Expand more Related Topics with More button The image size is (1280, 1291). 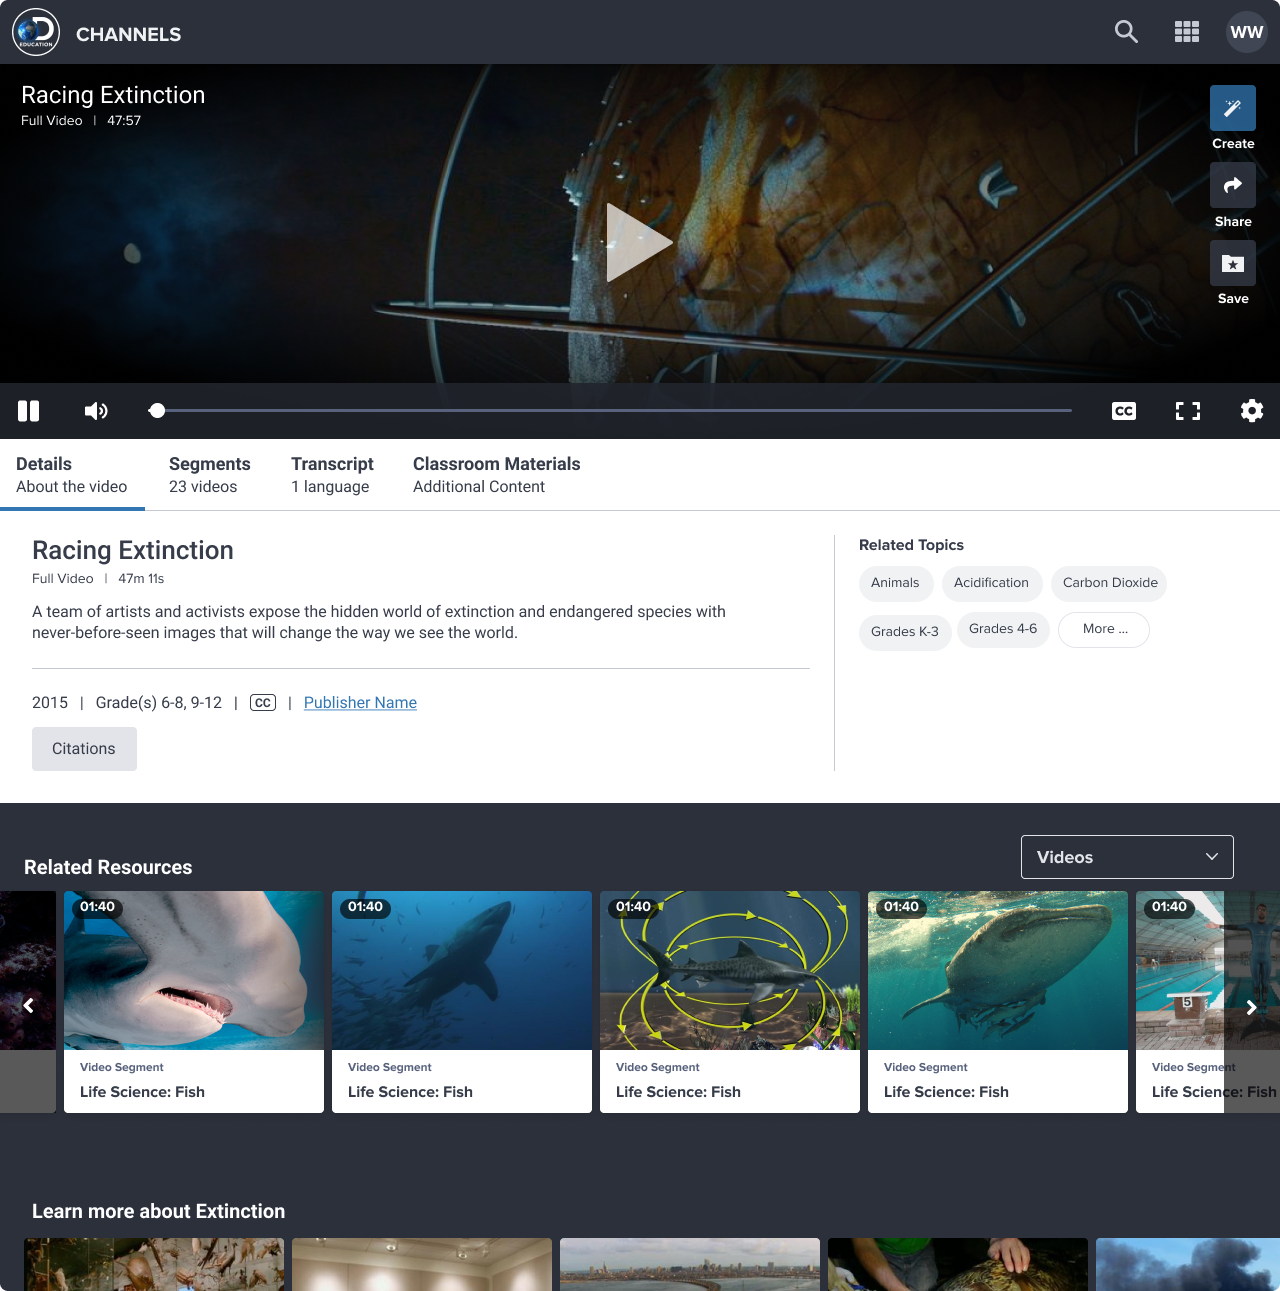(1103, 629)
